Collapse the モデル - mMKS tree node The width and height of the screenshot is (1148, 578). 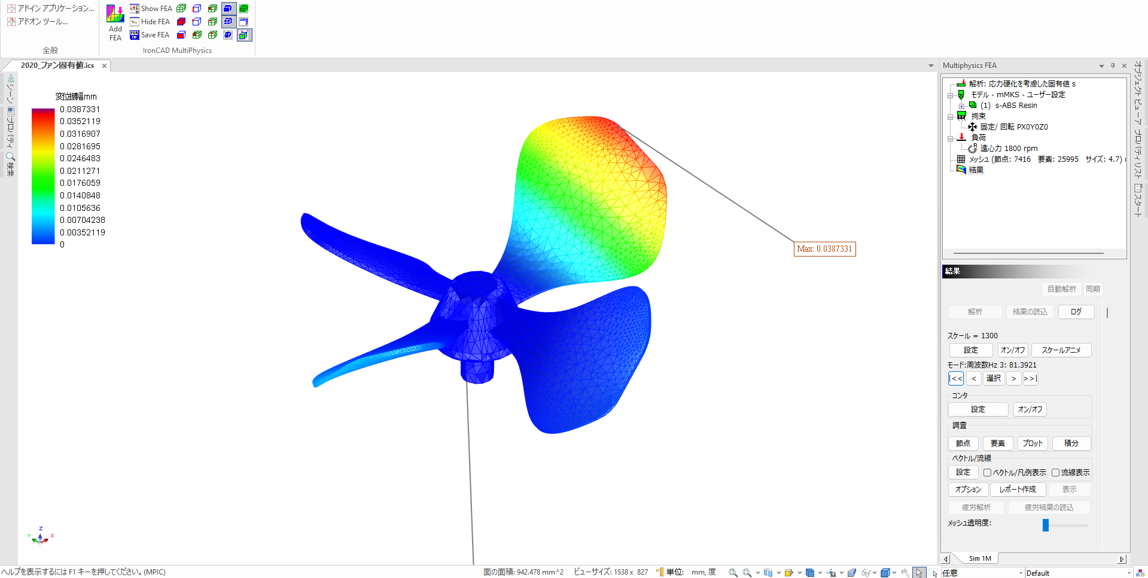click(950, 95)
